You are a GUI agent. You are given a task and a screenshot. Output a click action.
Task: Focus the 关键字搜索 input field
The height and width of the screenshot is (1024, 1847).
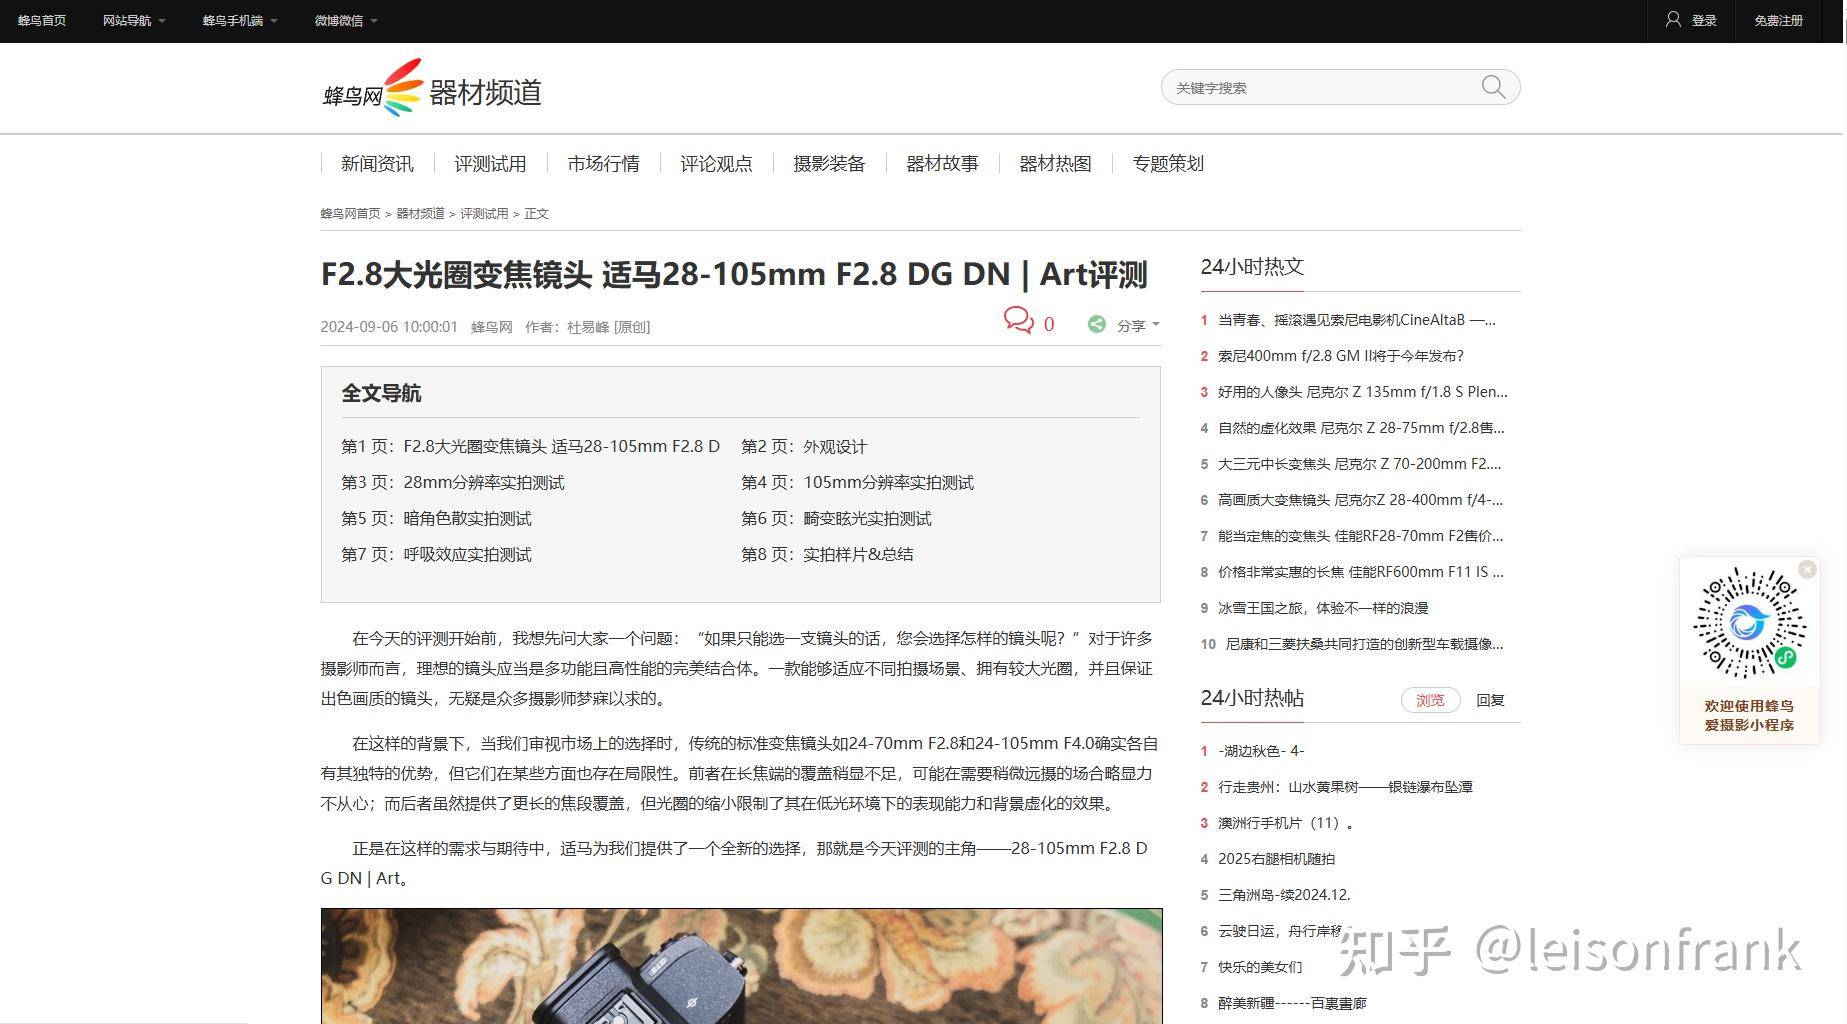coord(1322,87)
